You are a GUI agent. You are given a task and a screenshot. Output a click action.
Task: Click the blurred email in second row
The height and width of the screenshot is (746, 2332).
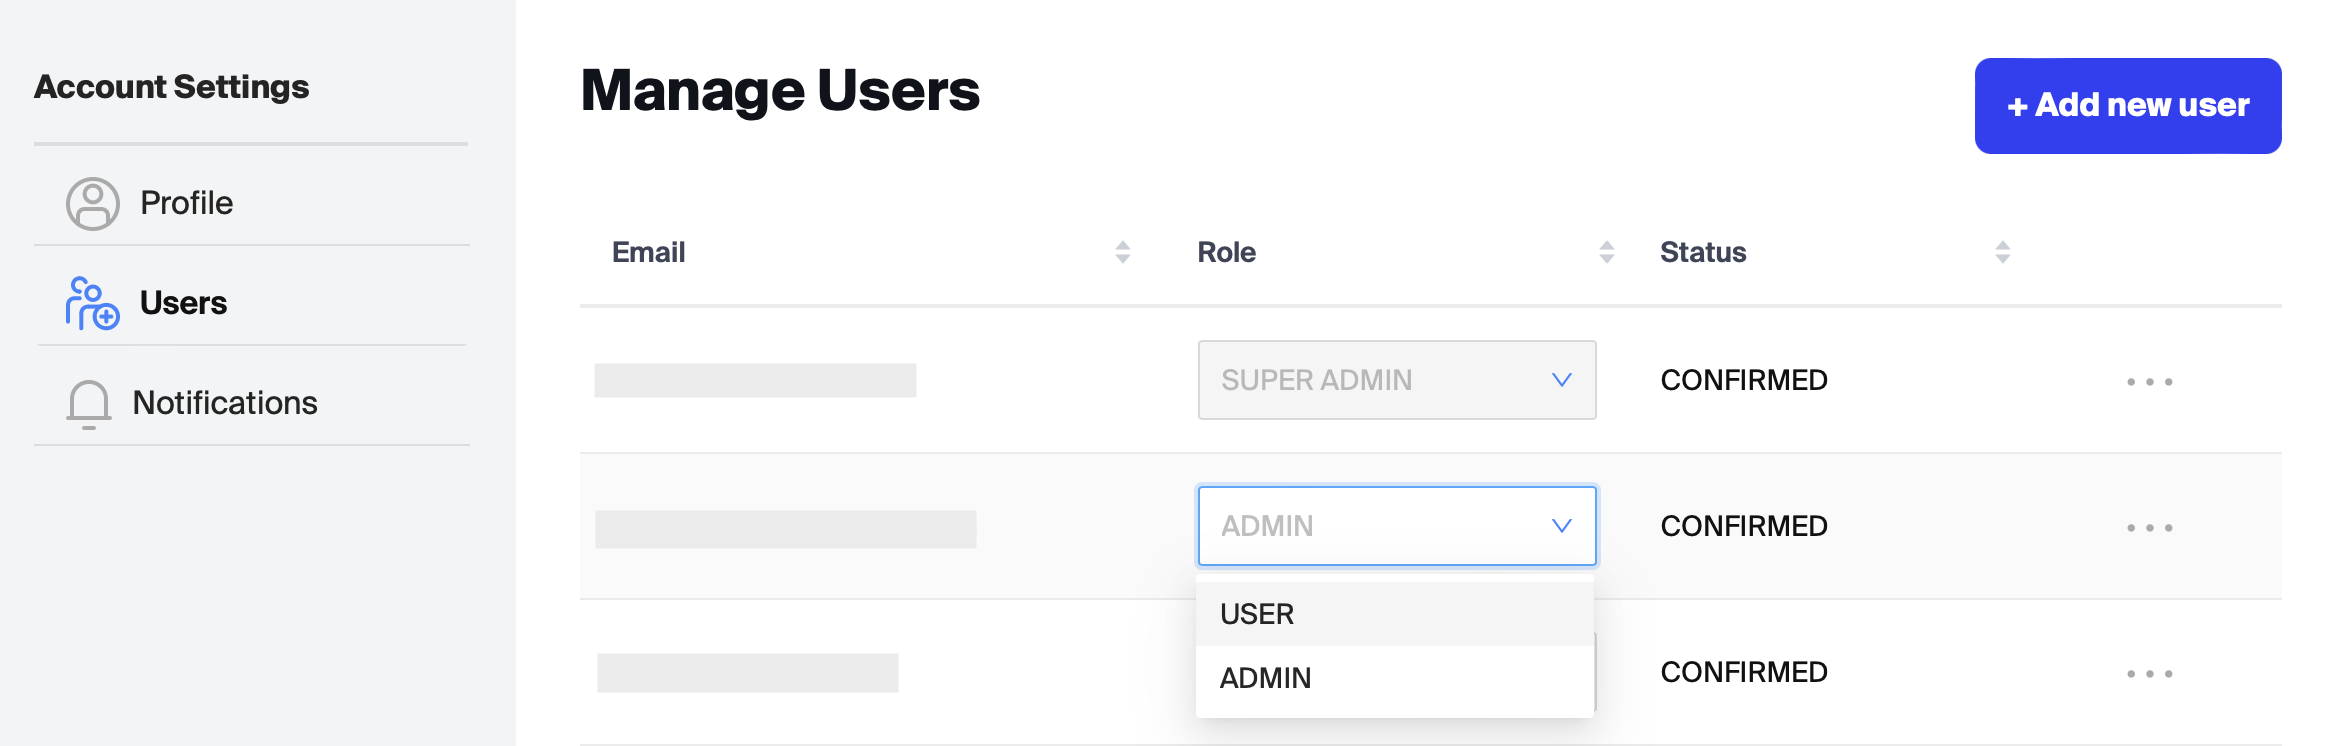click(x=785, y=529)
